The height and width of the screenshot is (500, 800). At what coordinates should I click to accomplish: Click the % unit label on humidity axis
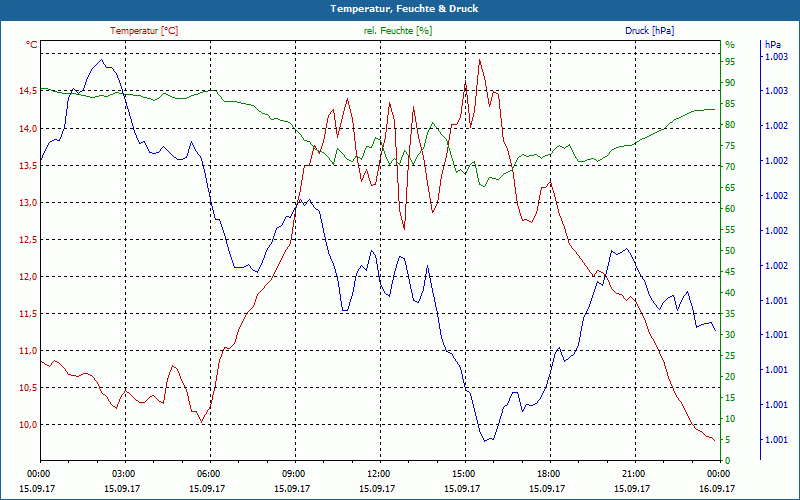(x=730, y=45)
